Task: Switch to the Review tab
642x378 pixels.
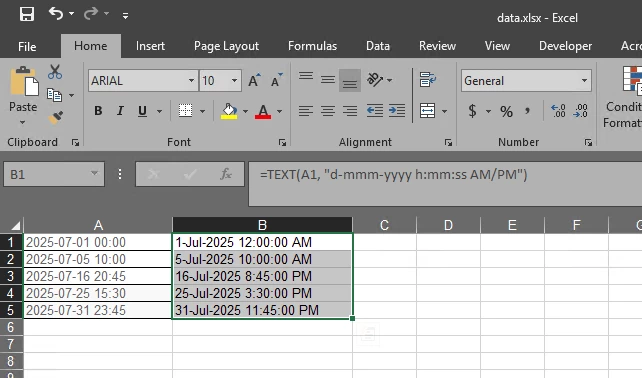Action: (437, 46)
